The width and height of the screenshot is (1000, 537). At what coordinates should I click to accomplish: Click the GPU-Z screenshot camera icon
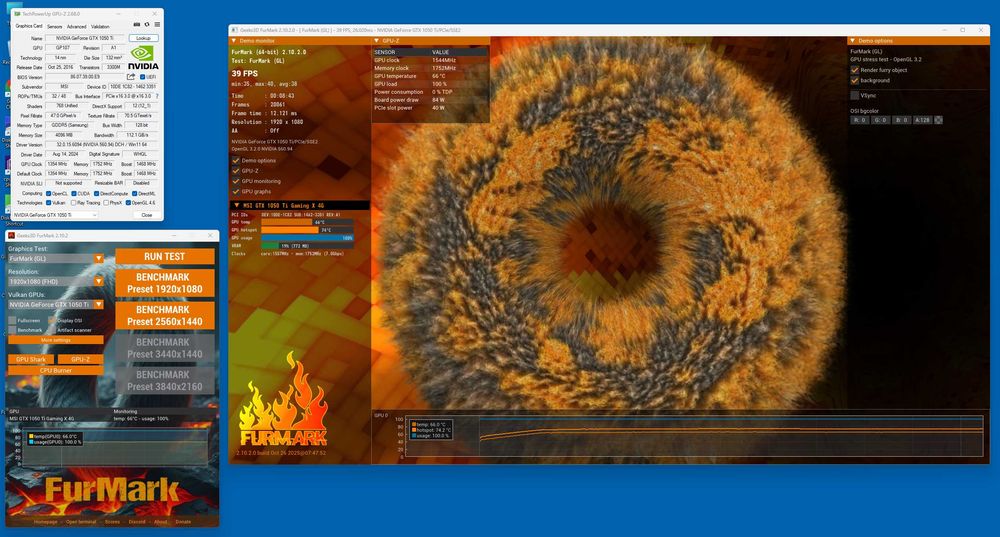[136, 25]
